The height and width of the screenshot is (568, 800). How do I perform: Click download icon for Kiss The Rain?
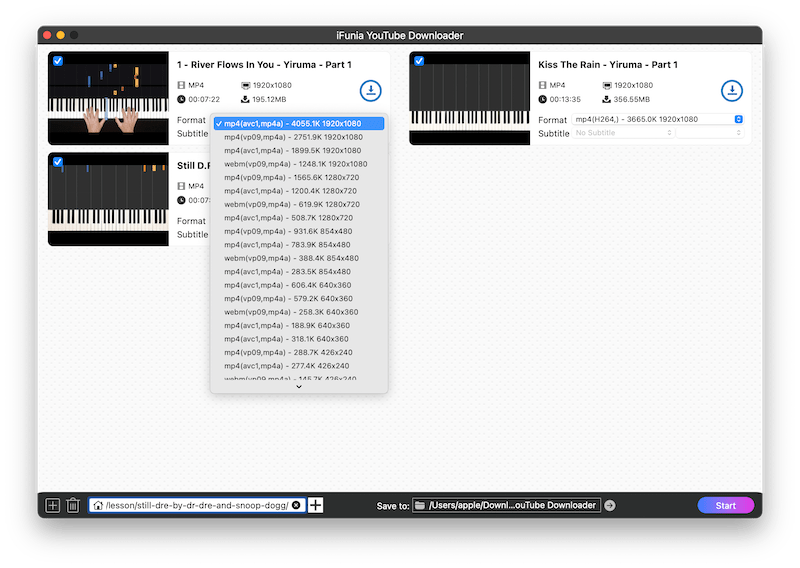(732, 91)
